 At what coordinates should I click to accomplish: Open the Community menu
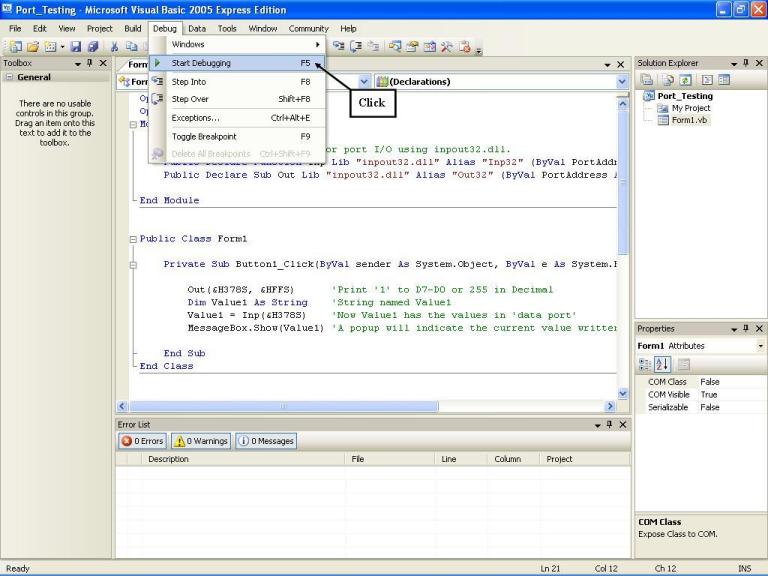309,28
